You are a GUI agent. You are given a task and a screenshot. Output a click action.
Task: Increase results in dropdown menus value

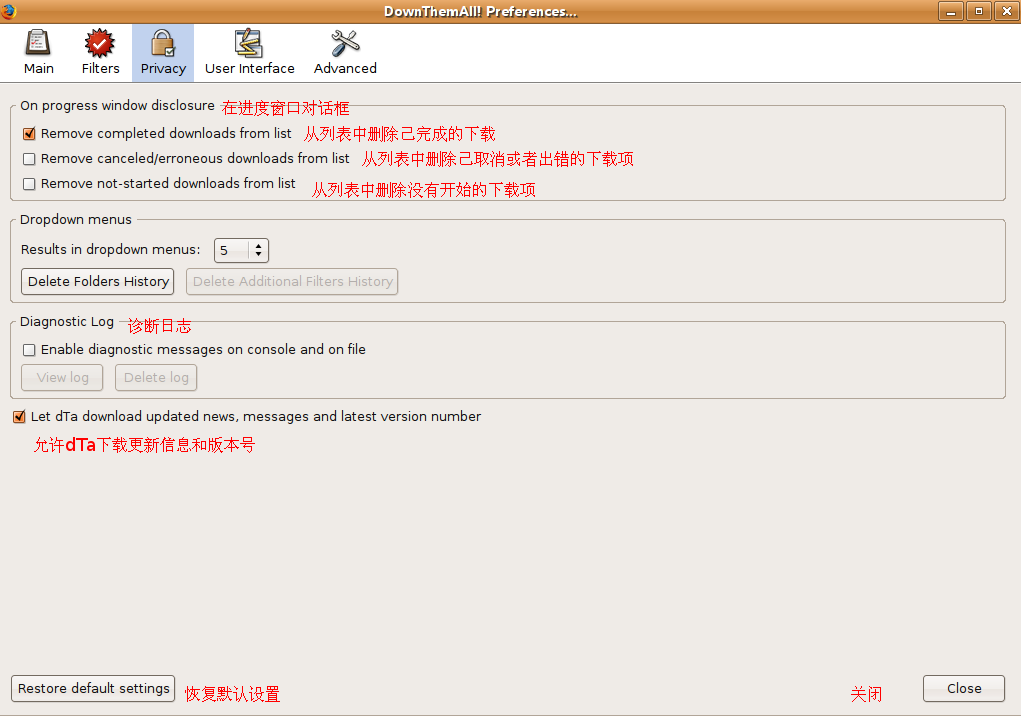coord(259,245)
